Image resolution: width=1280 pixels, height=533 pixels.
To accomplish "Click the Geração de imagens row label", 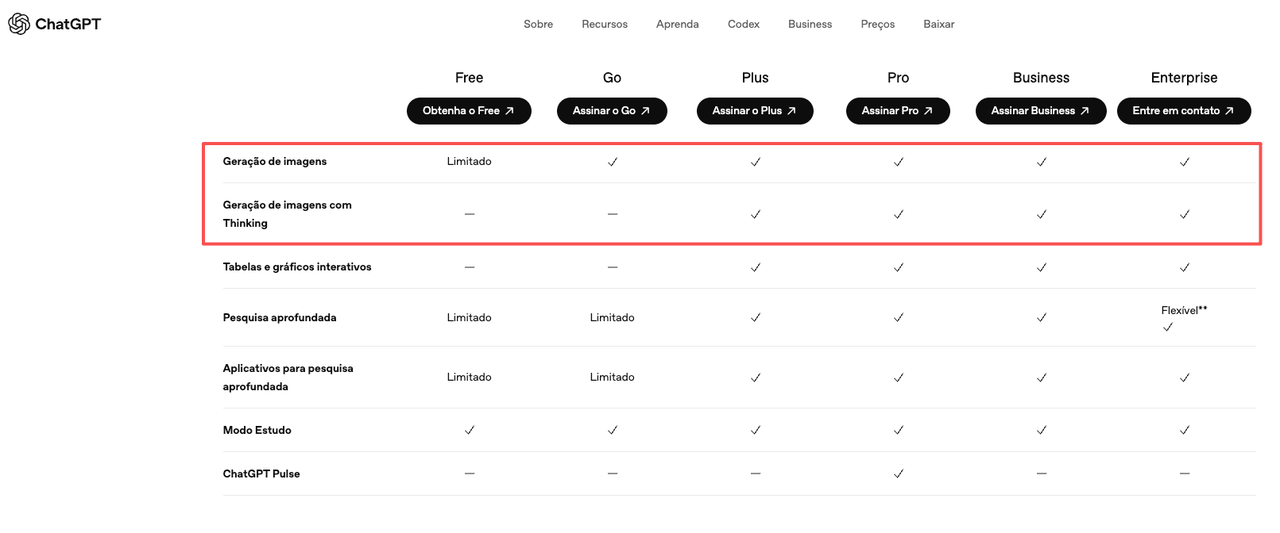I will (275, 161).
